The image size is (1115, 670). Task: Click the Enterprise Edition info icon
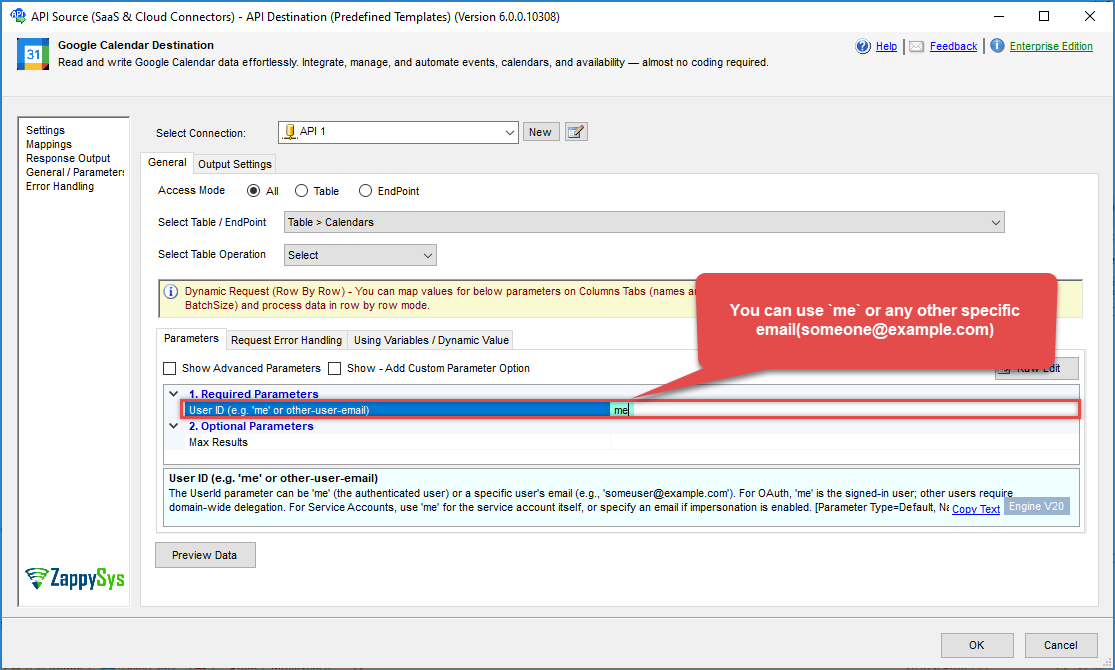(x=997, y=46)
